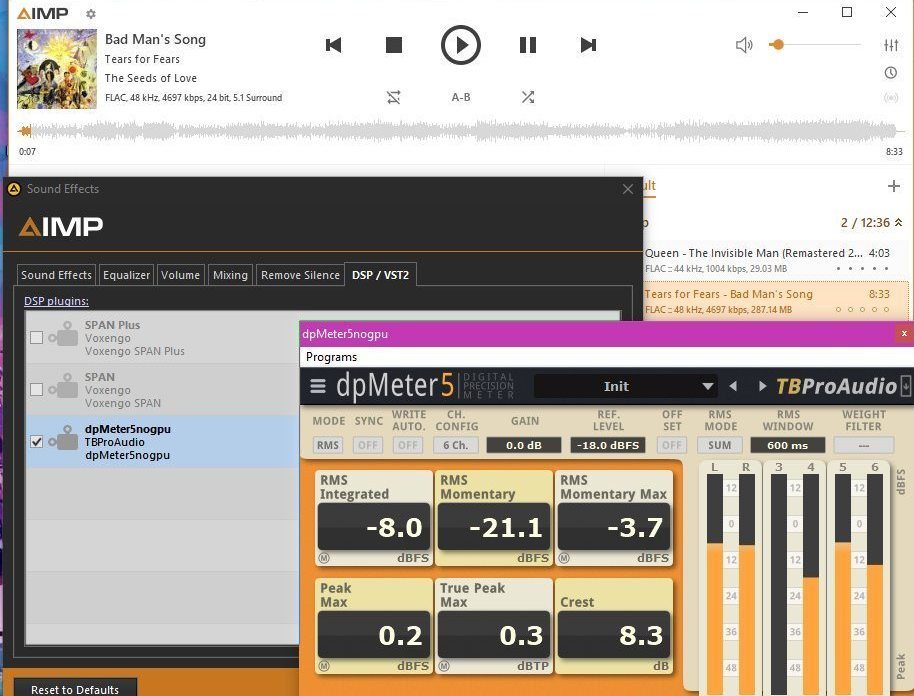914x696 pixels.
Task: Toggle shuffle mode icon
Action: click(528, 97)
